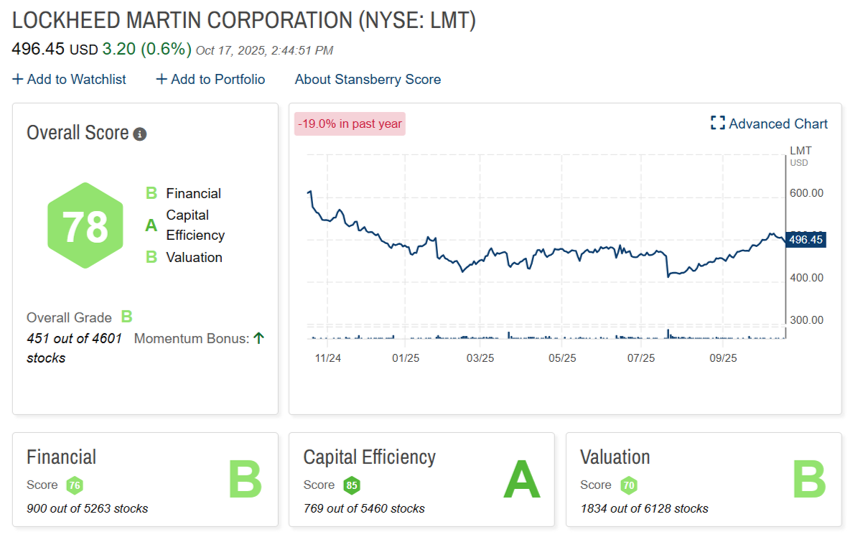Click the large A Capital Efficiency grade
850x543 pixels.
(521, 480)
